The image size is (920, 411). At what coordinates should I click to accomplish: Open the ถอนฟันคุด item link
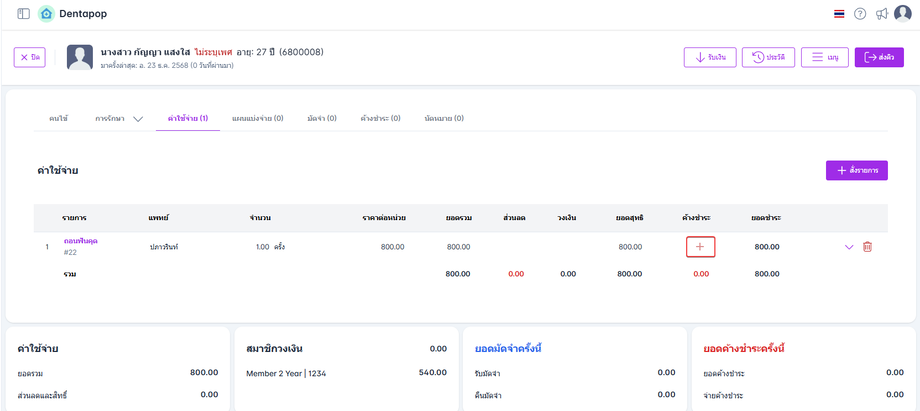80,241
